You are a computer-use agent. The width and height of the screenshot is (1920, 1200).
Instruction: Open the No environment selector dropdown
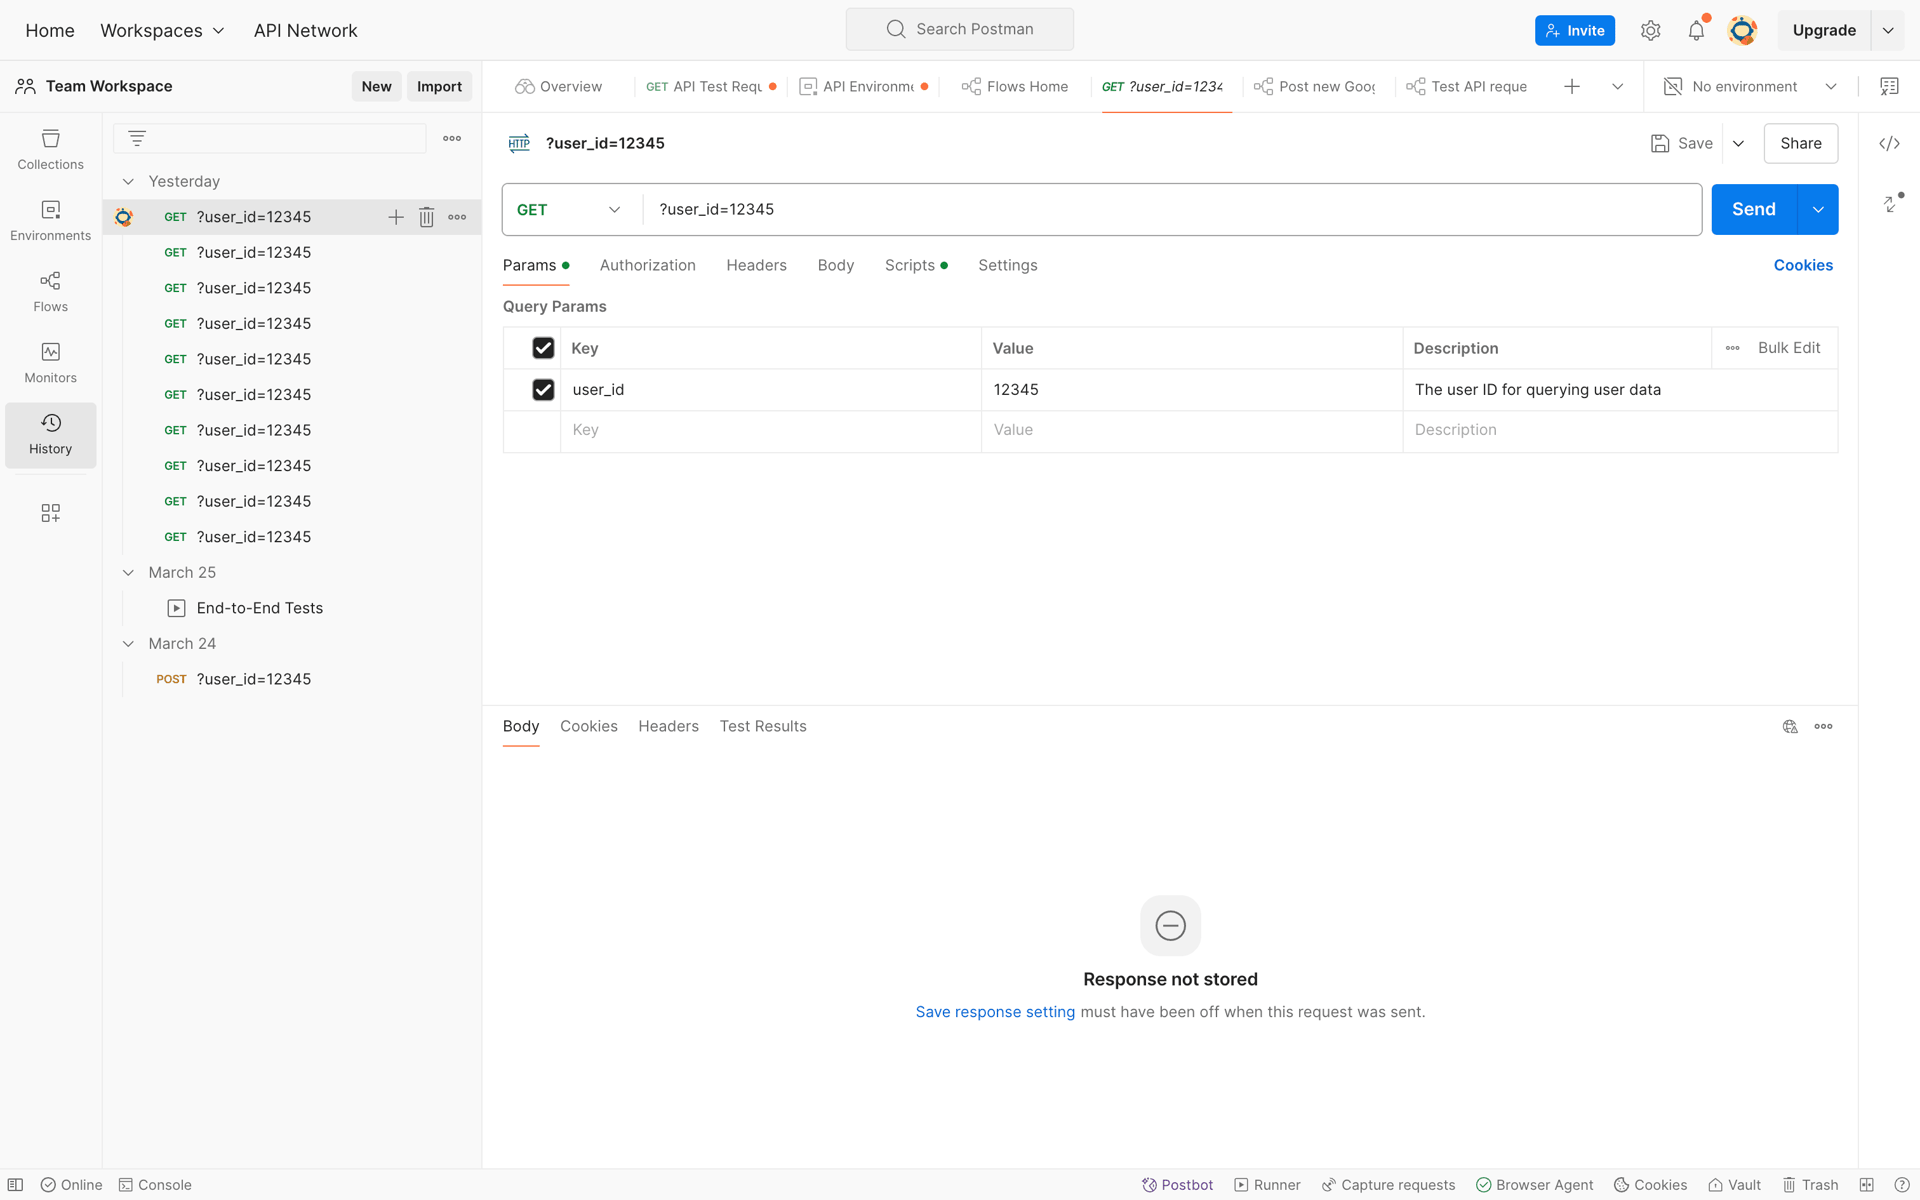[x=1750, y=87]
